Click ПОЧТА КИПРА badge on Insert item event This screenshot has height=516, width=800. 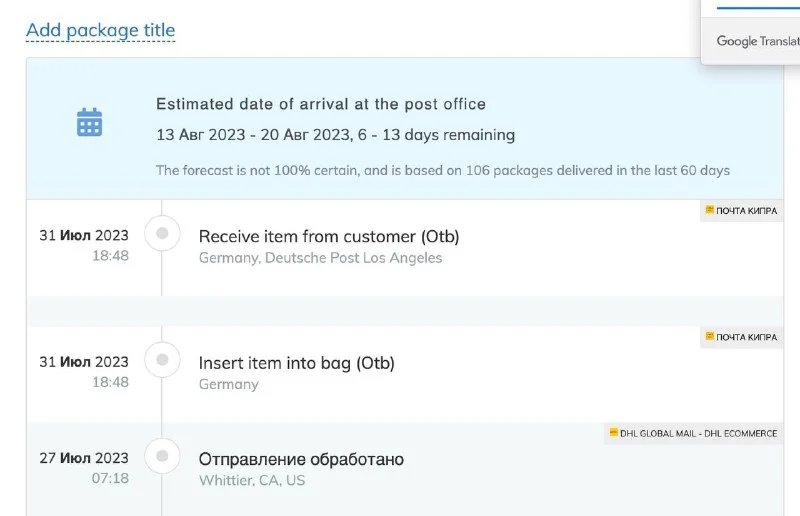[x=740, y=337]
